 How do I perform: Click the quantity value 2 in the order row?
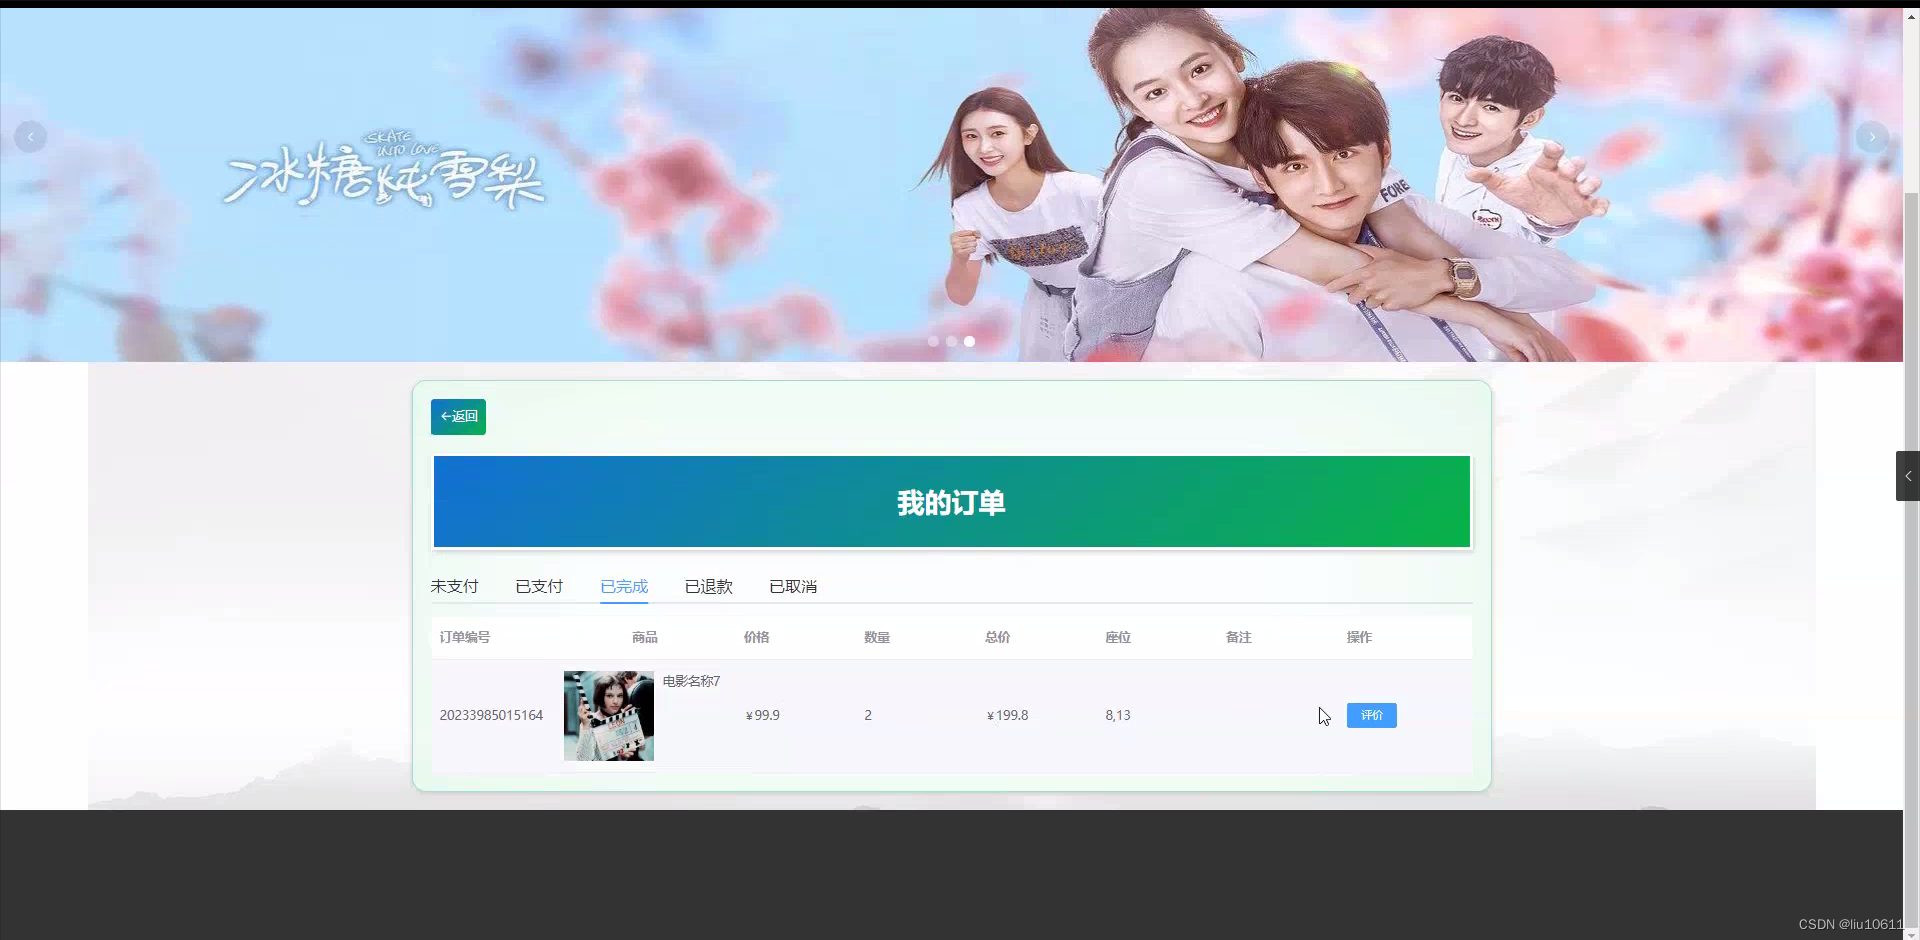868,715
